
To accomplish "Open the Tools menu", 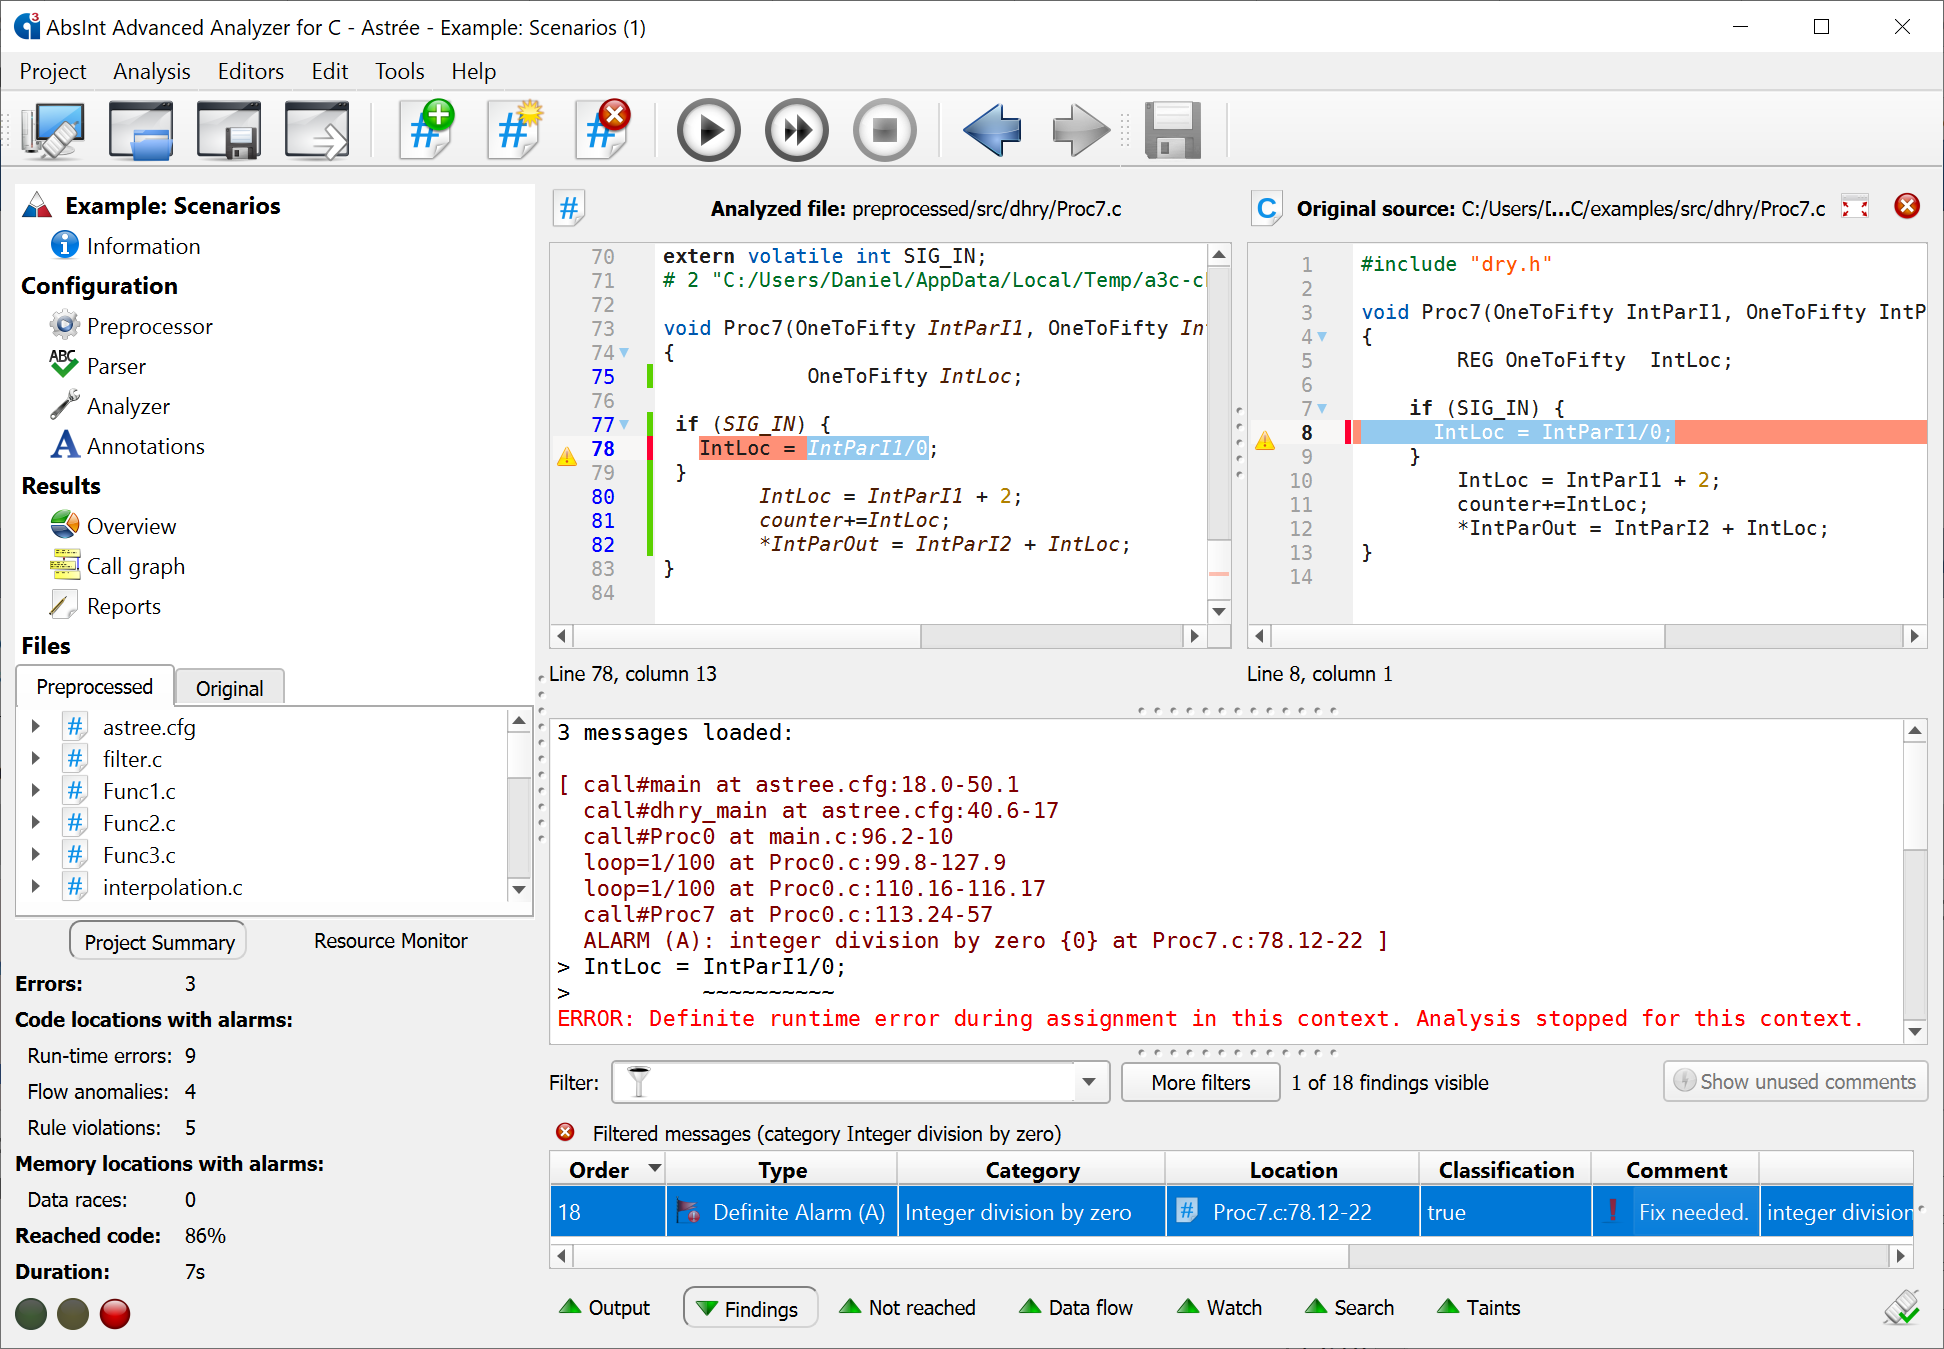I will pos(399,71).
